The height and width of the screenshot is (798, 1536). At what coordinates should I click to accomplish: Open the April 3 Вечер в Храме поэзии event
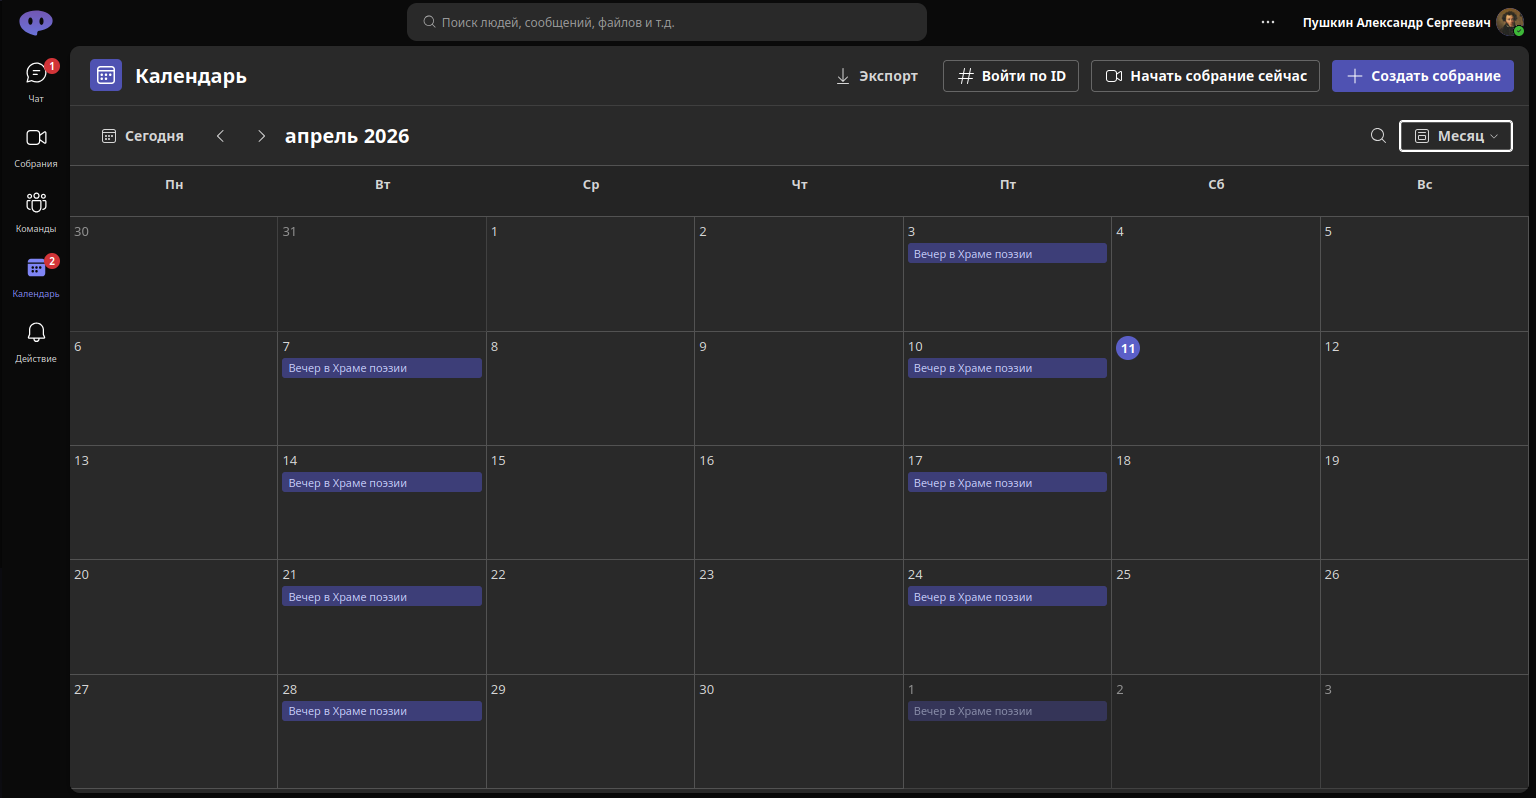1007,254
